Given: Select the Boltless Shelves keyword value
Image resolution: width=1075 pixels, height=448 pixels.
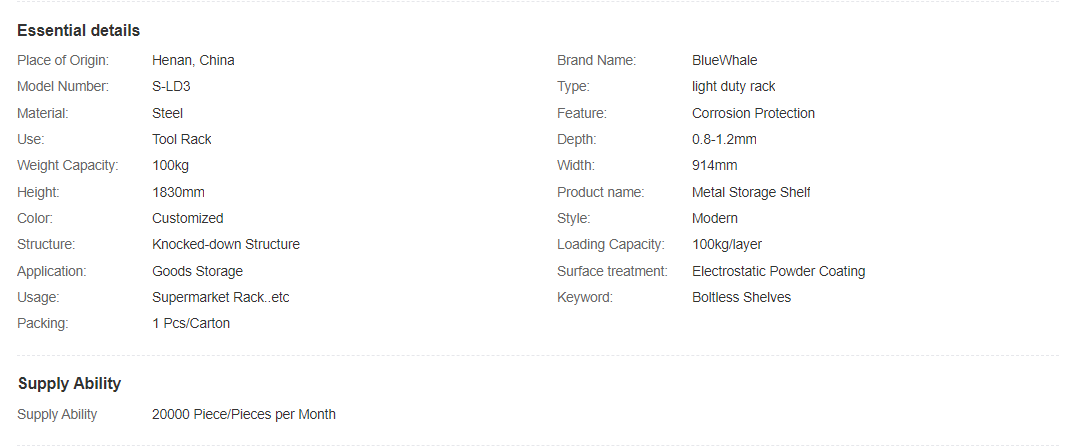Looking at the screenshot, I should point(741,297).
